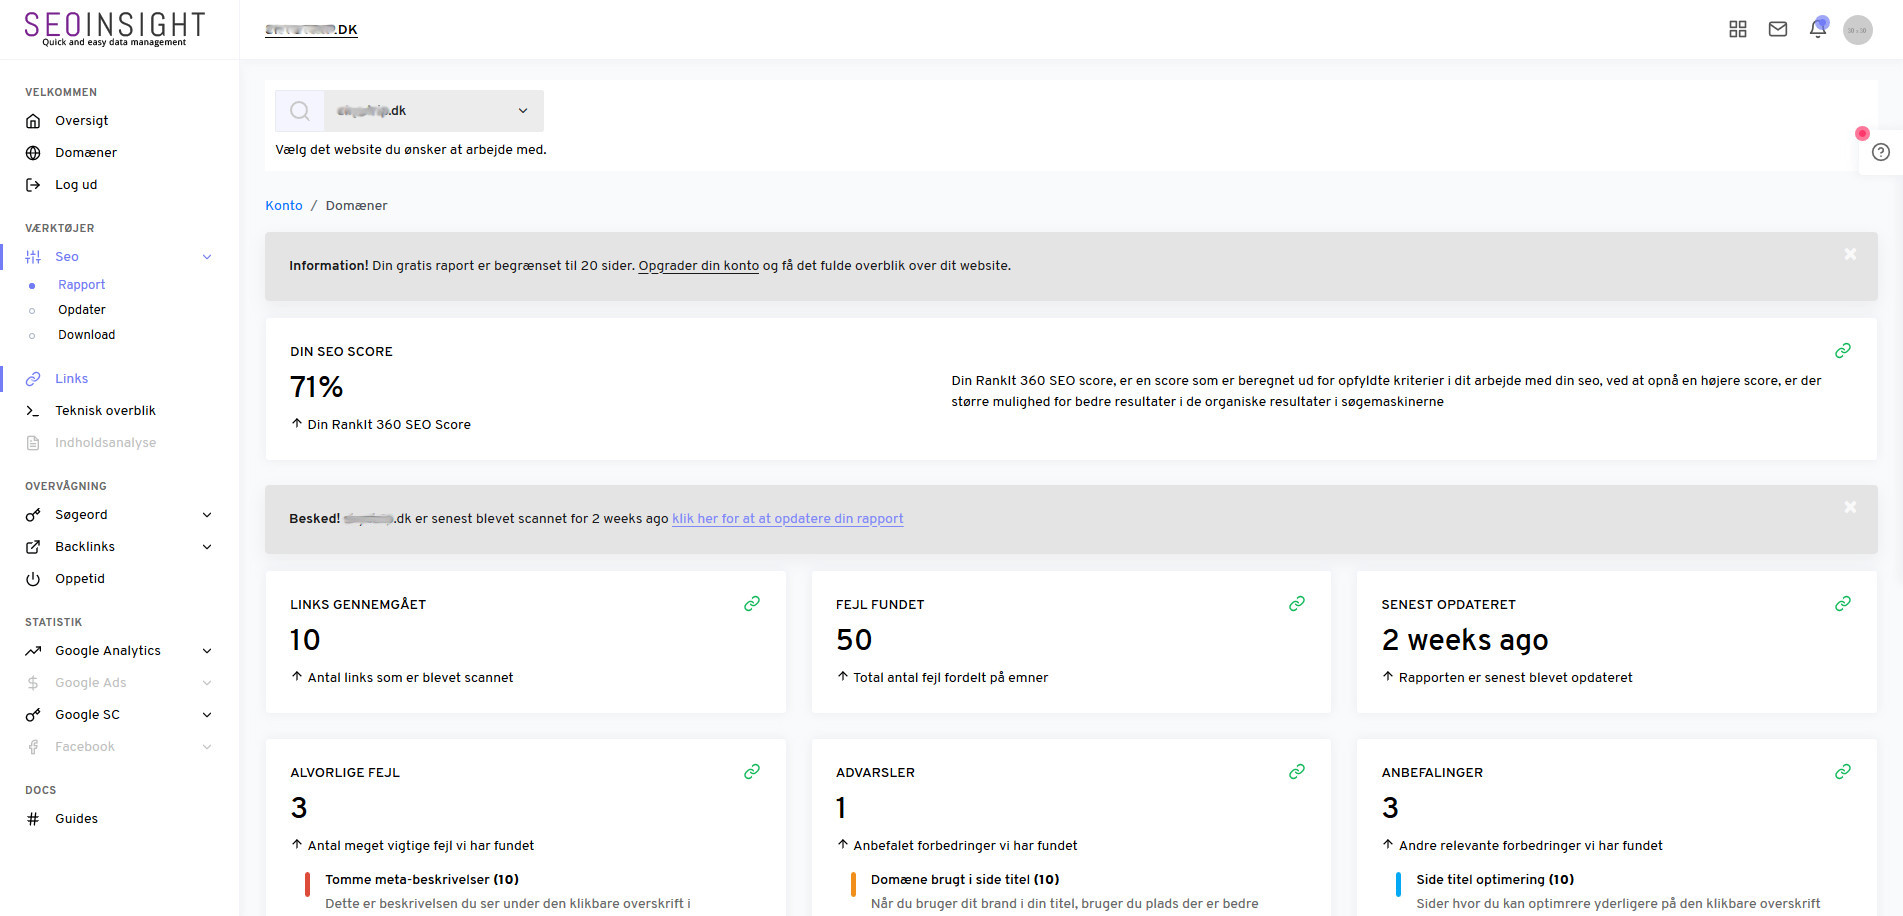Dismiss the Information banner with X
The image size is (1903, 916).
click(x=1850, y=254)
